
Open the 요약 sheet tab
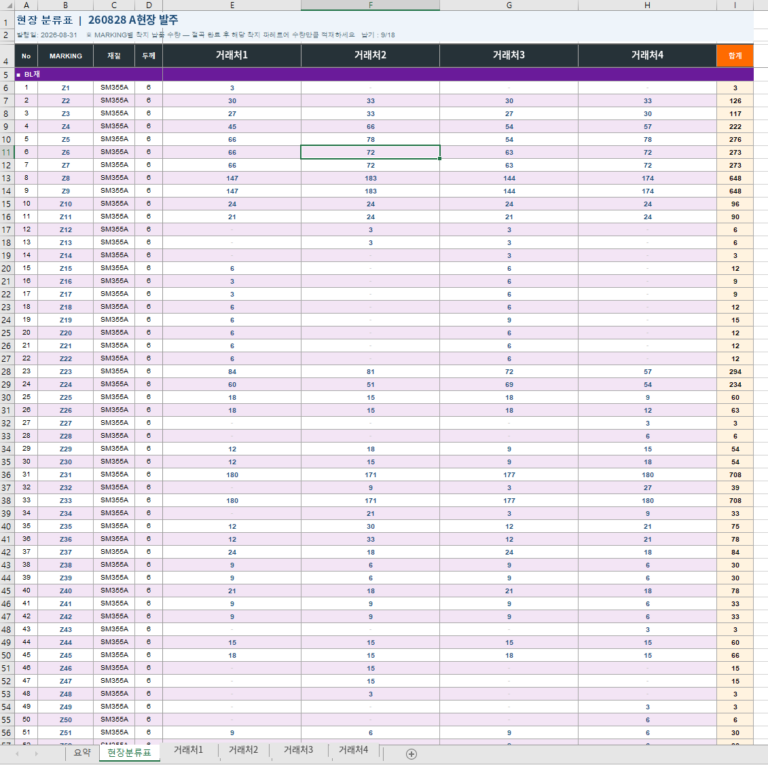coord(82,753)
